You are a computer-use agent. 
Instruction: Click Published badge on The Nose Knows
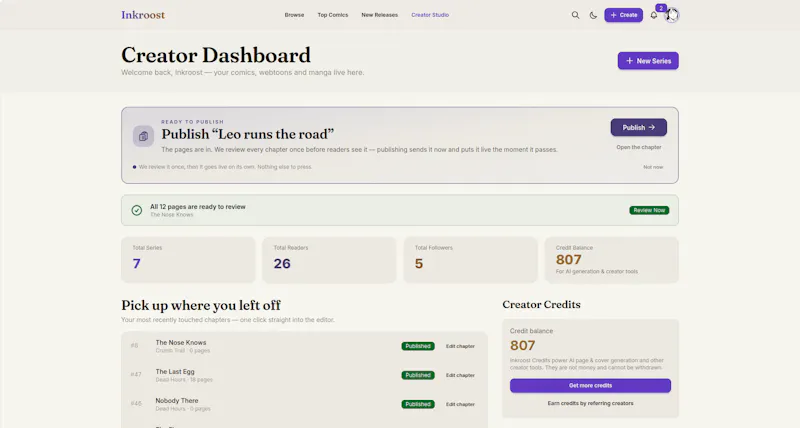(x=418, y=346)
